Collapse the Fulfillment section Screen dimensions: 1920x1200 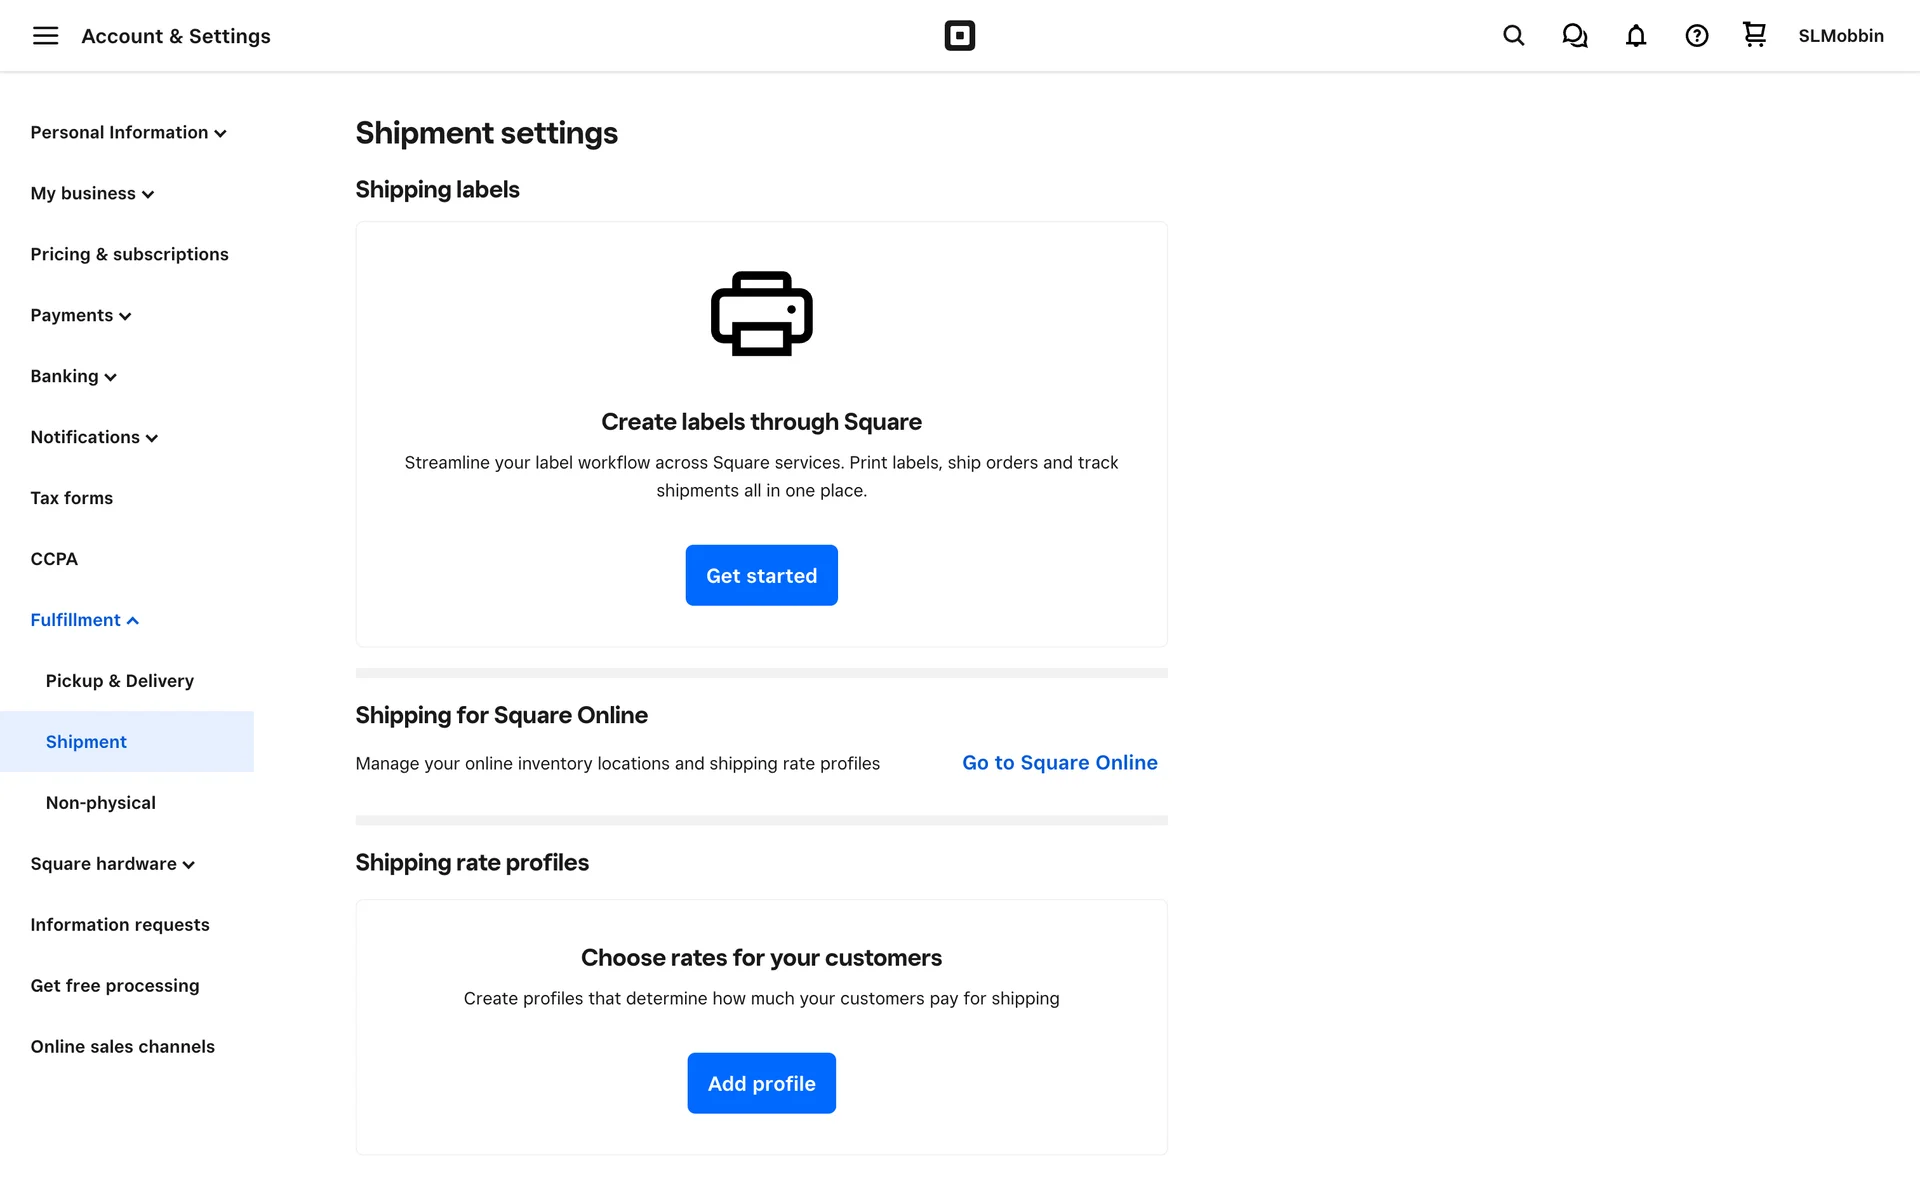84,620
